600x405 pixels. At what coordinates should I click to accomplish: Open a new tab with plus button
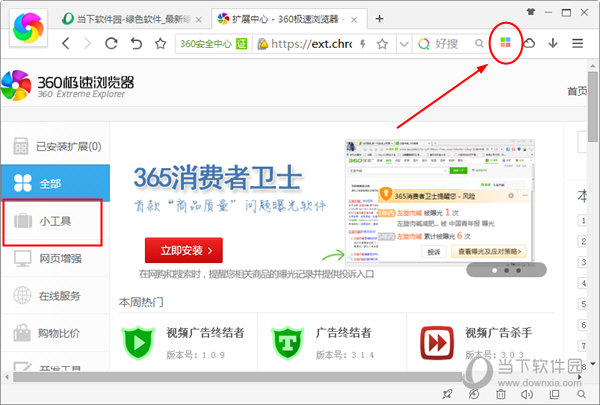point(379,18)
